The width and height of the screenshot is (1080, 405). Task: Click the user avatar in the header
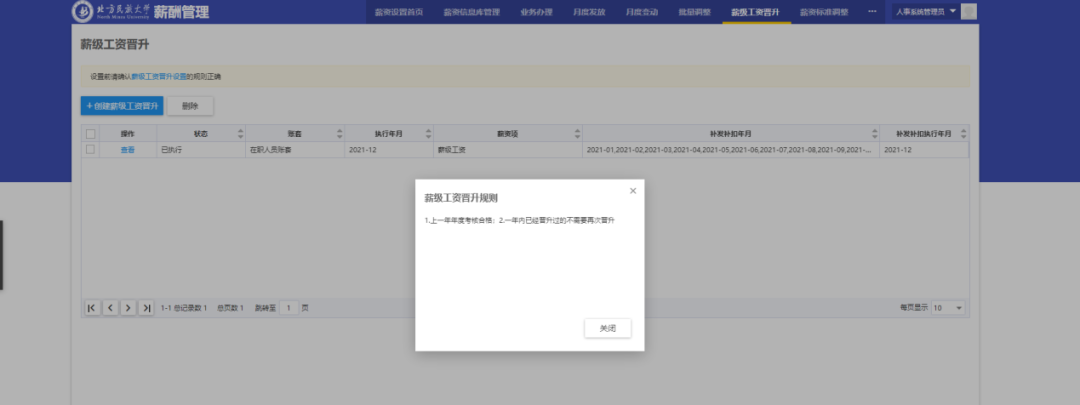point(968,11)
